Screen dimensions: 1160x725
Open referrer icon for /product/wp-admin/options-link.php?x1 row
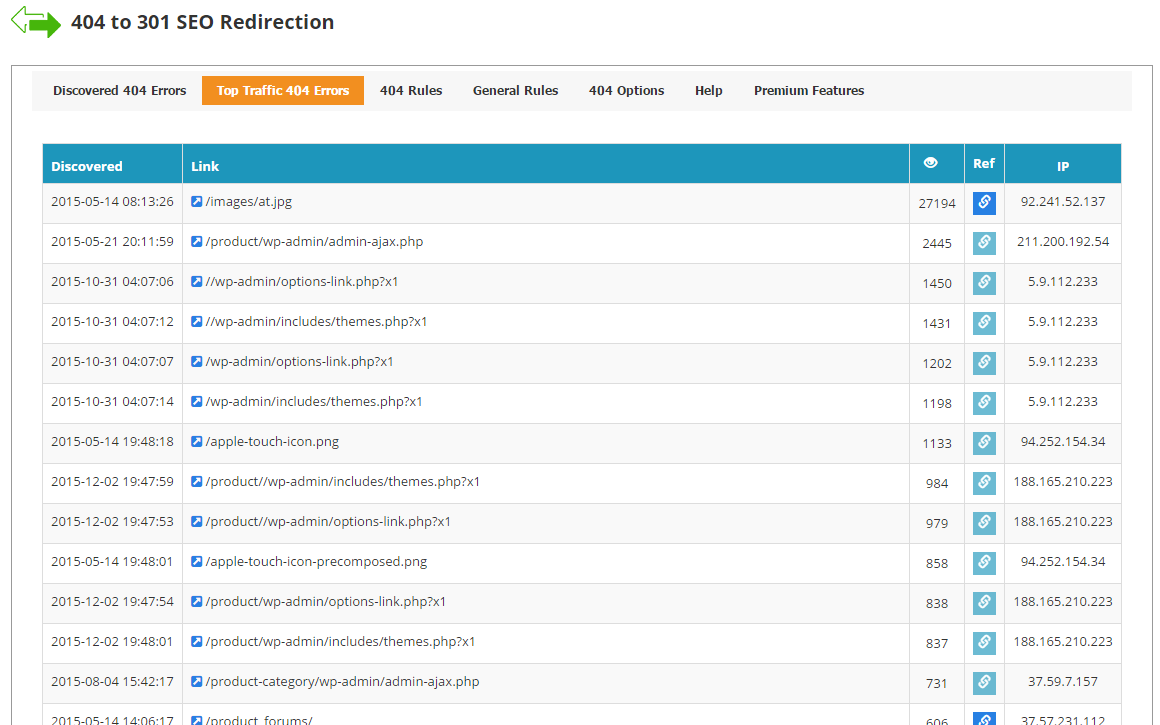(984, 602)
